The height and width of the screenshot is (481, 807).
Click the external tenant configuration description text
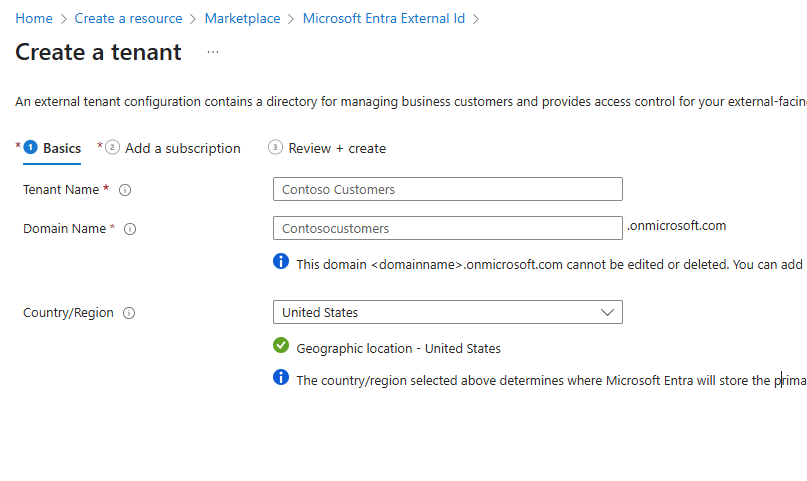point(411,101)
